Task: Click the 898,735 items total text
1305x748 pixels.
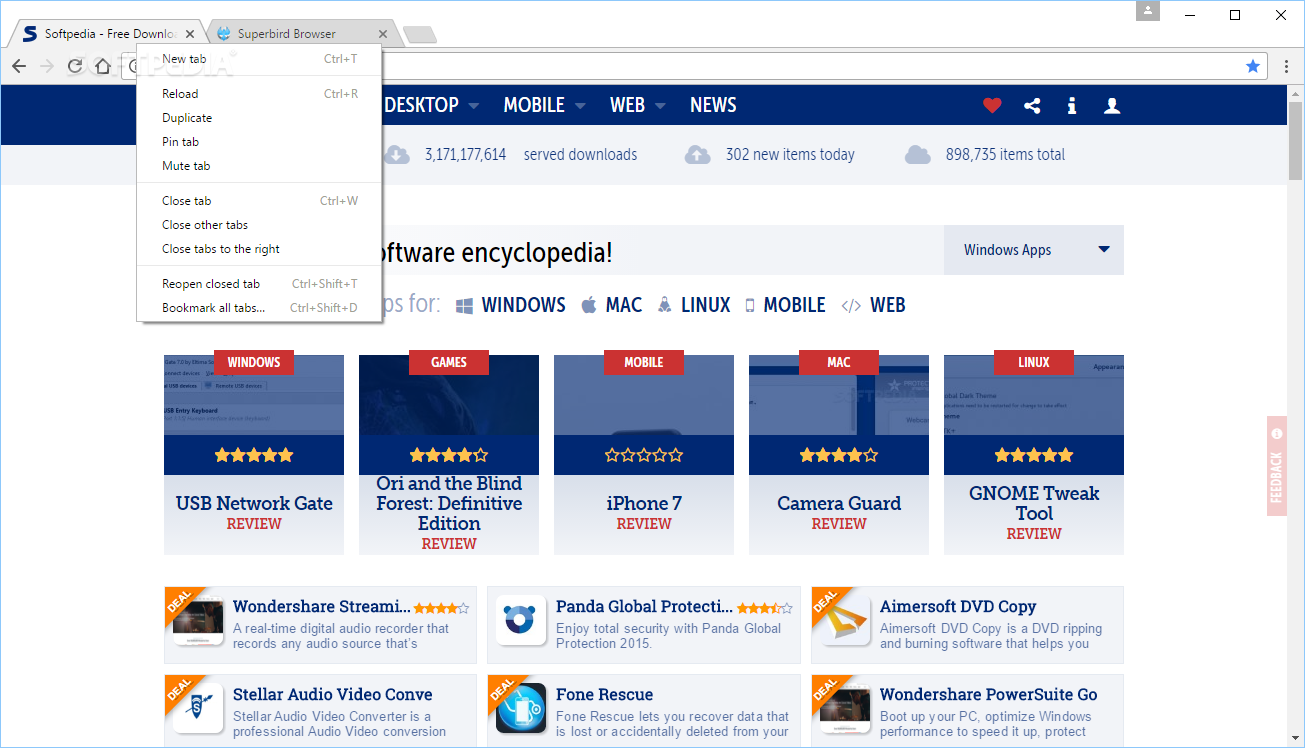Action: coord(1005,154)
